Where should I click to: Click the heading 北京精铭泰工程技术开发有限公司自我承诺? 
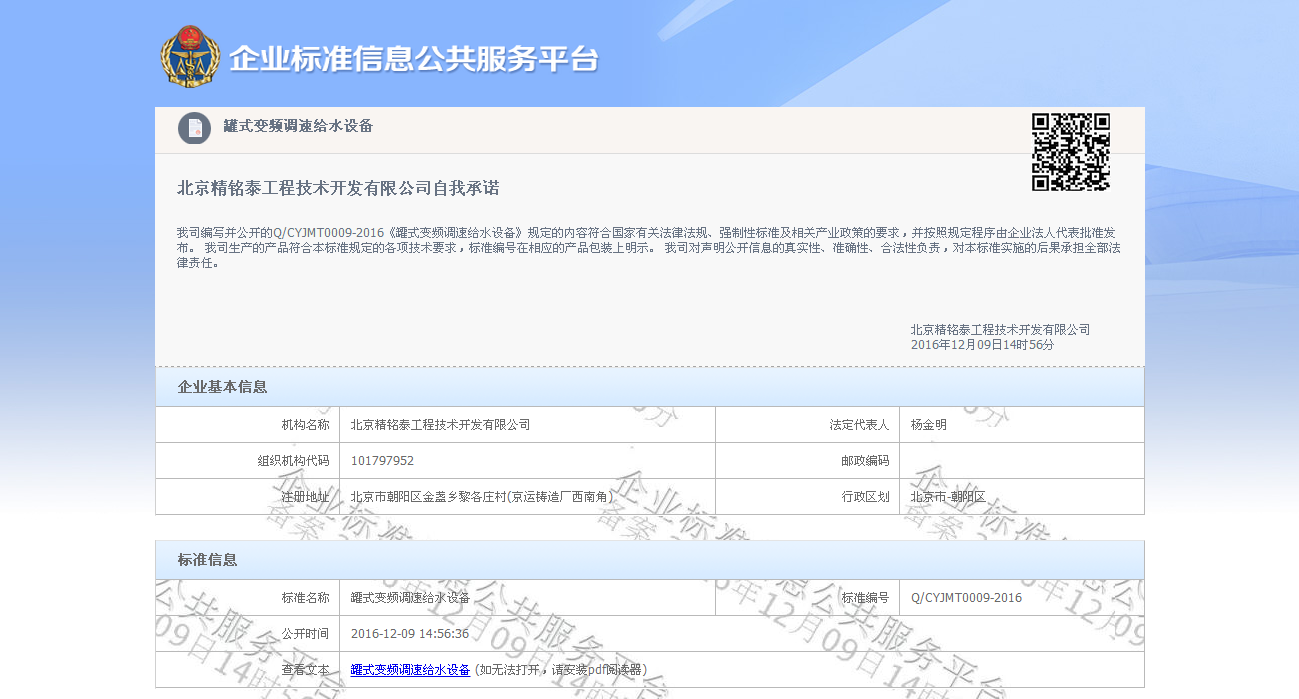(338, 188)
